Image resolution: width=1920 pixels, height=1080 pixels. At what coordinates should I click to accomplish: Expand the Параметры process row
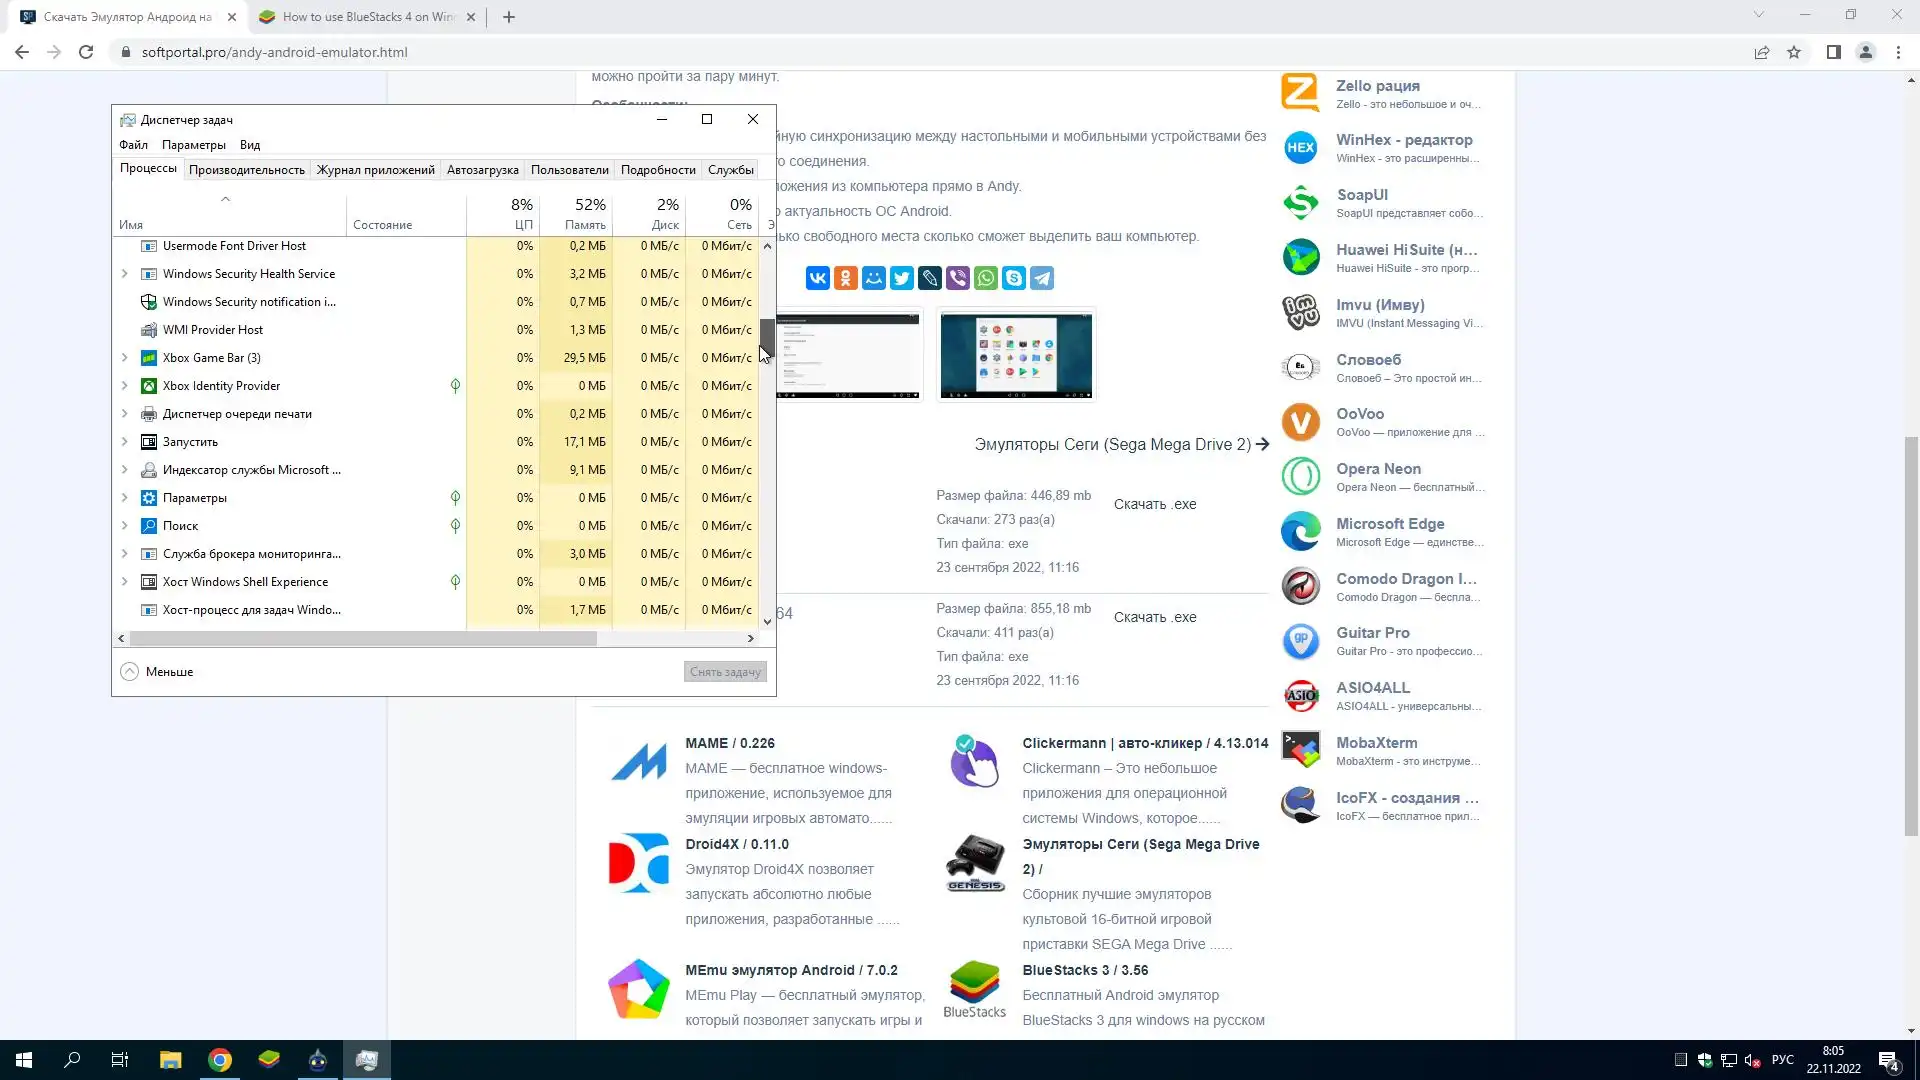(x=124, y=498)
